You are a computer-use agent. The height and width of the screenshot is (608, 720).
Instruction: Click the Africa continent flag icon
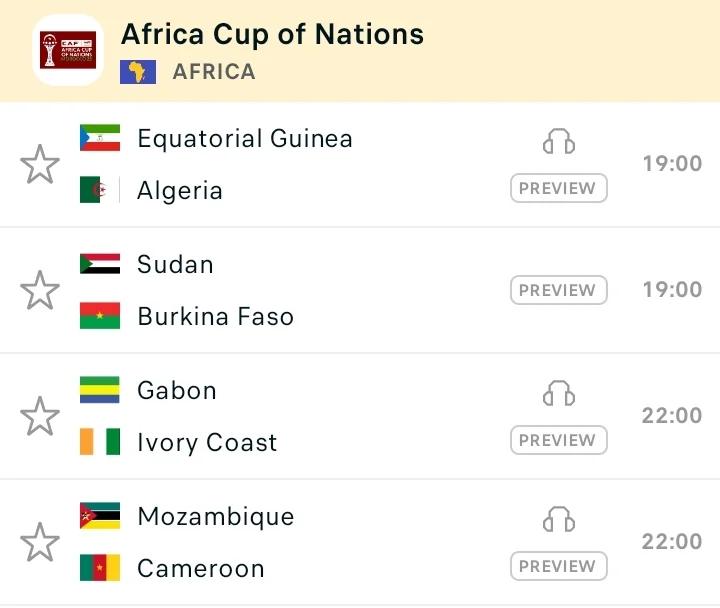pyautogui.click(x=138, y=72)
